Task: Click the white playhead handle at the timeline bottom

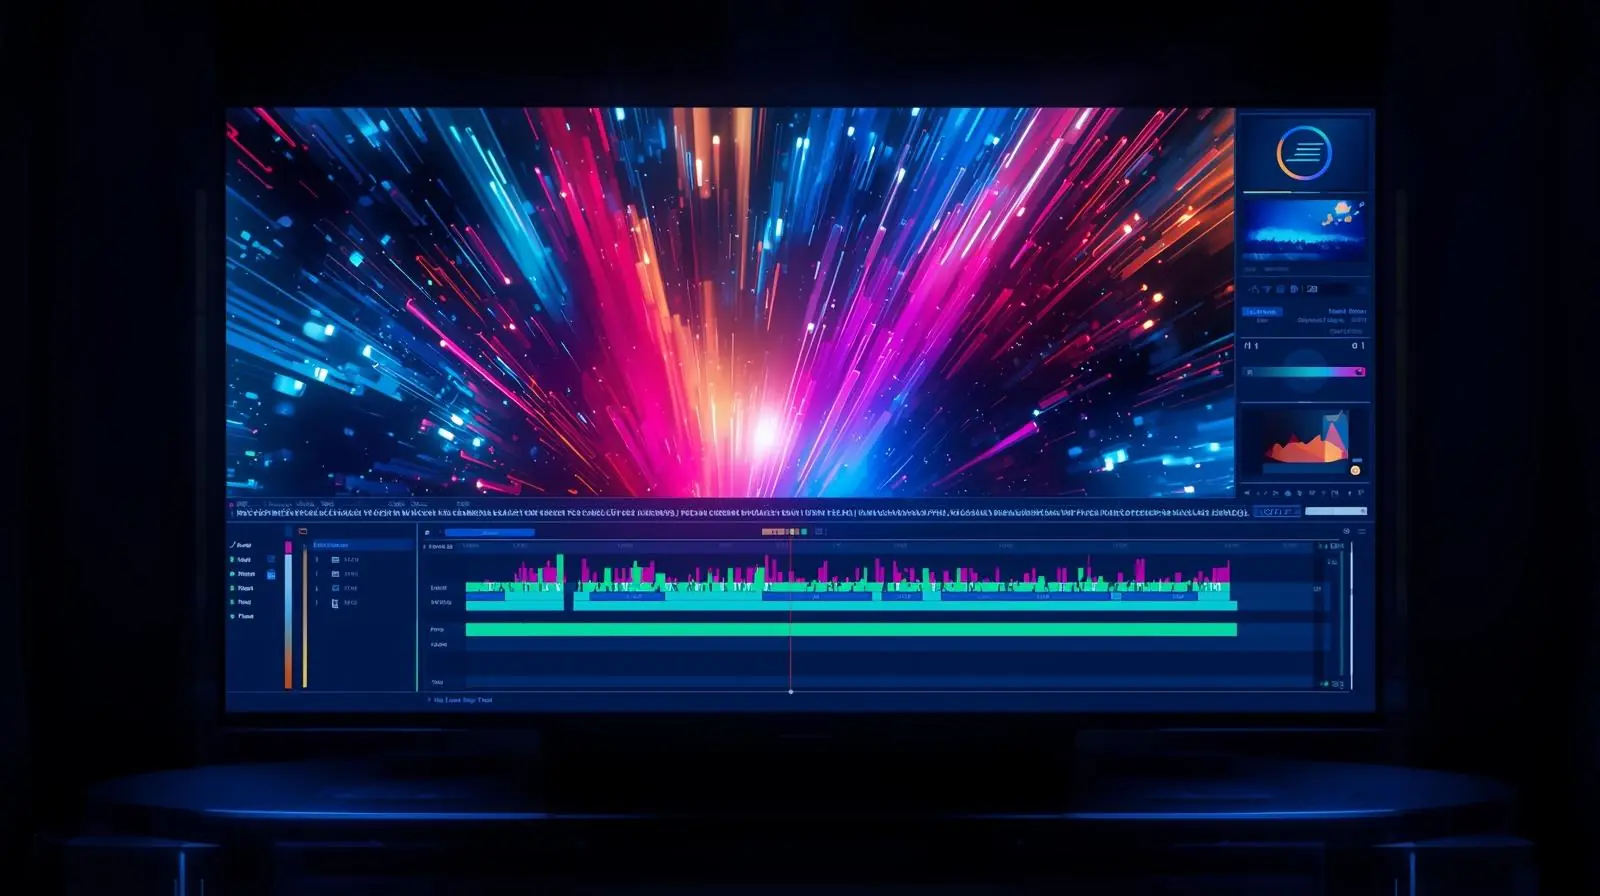Action: (x=791, y=691)
